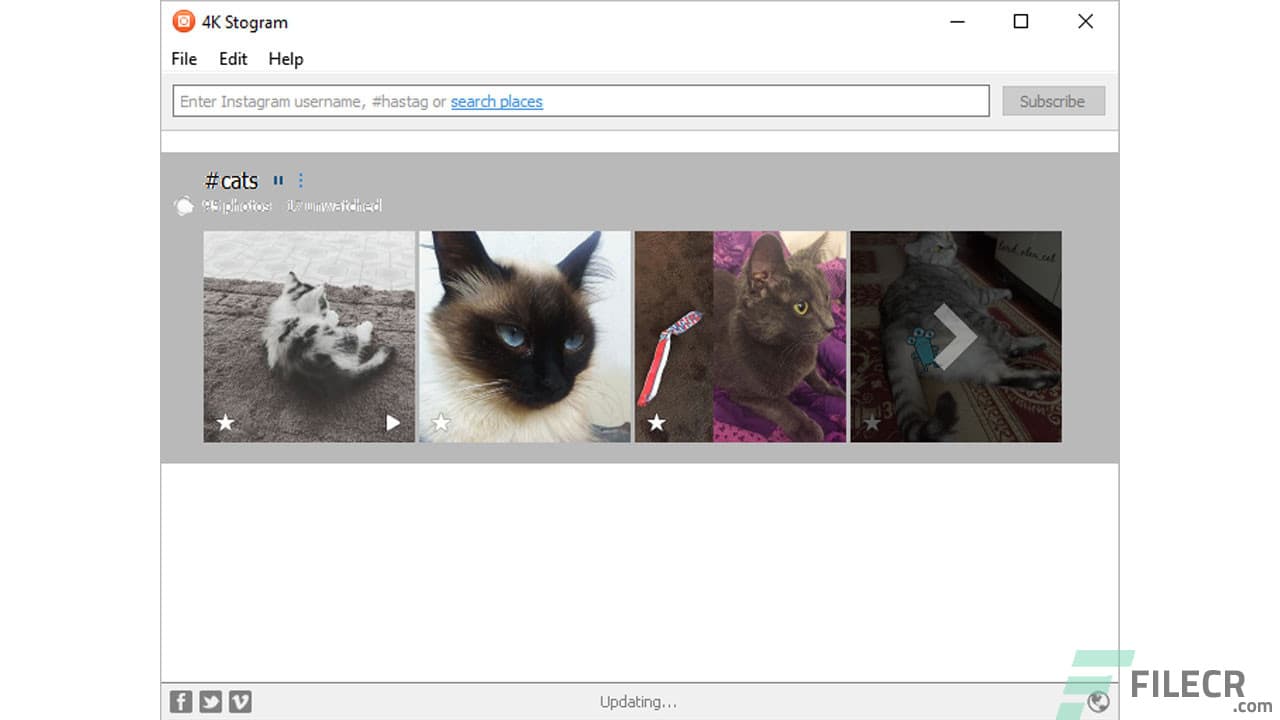Click the updating spinner icon beside #cats
Screen dimensions: 1280x720
[x=185, y=205]
